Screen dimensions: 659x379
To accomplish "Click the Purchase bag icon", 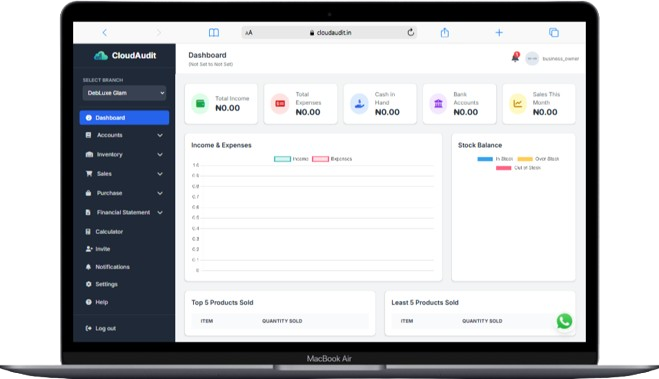I will 88,193.
